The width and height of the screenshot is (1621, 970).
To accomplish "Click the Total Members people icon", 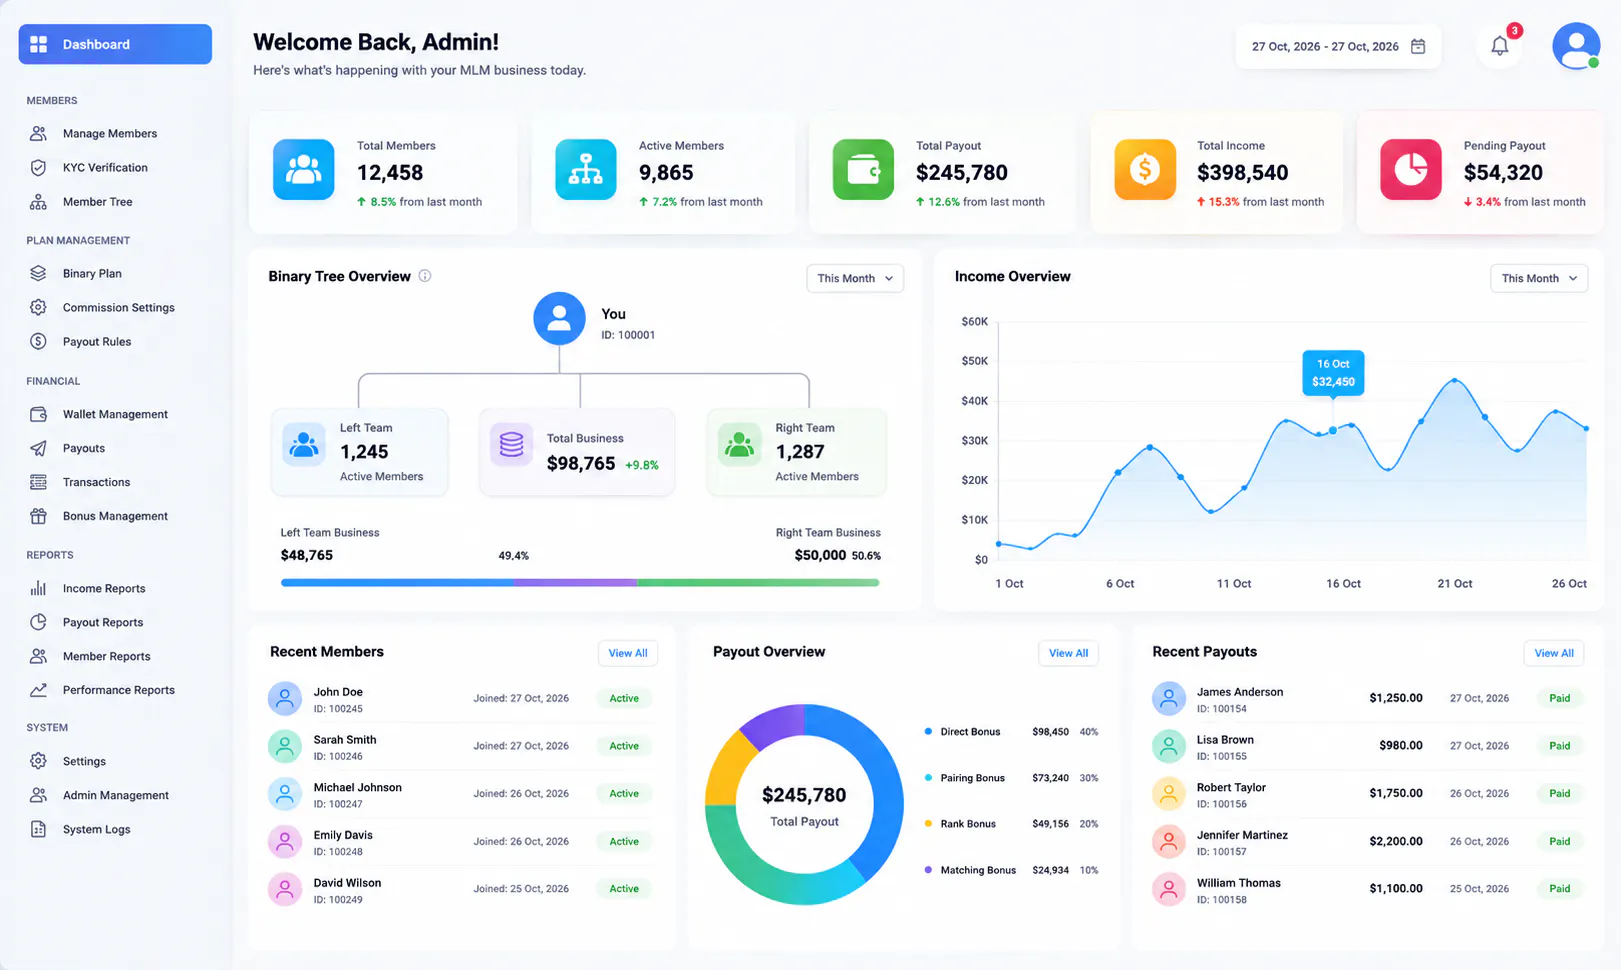I will 304,170.
